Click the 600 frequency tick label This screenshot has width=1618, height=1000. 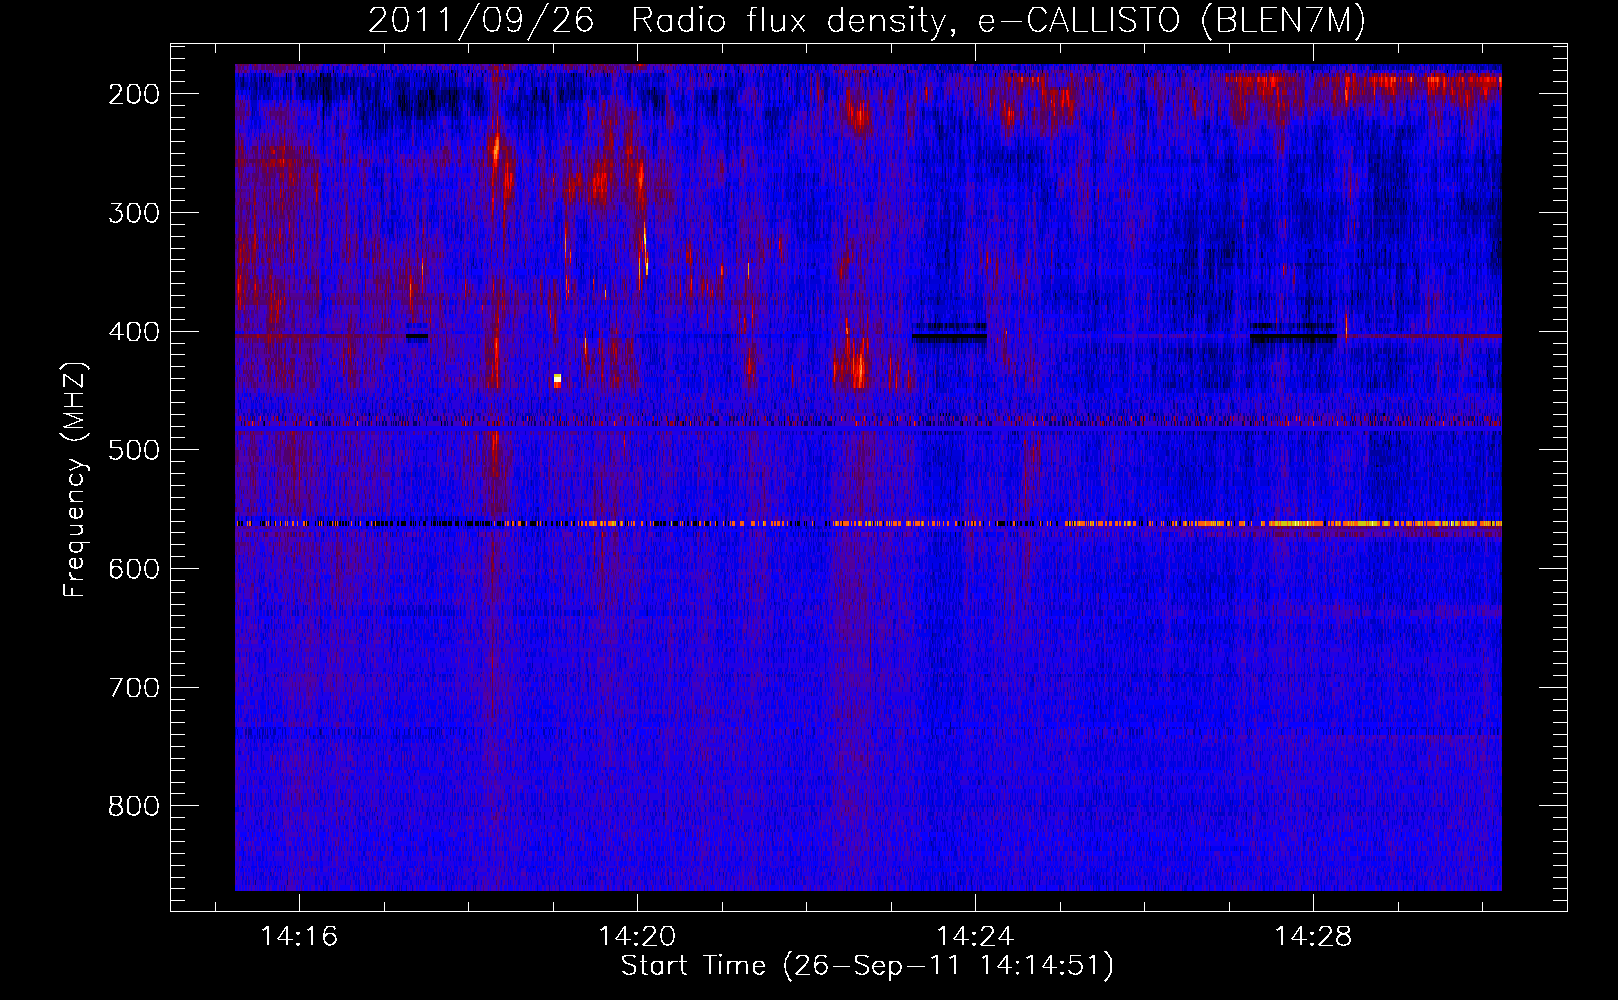(134, 569)
